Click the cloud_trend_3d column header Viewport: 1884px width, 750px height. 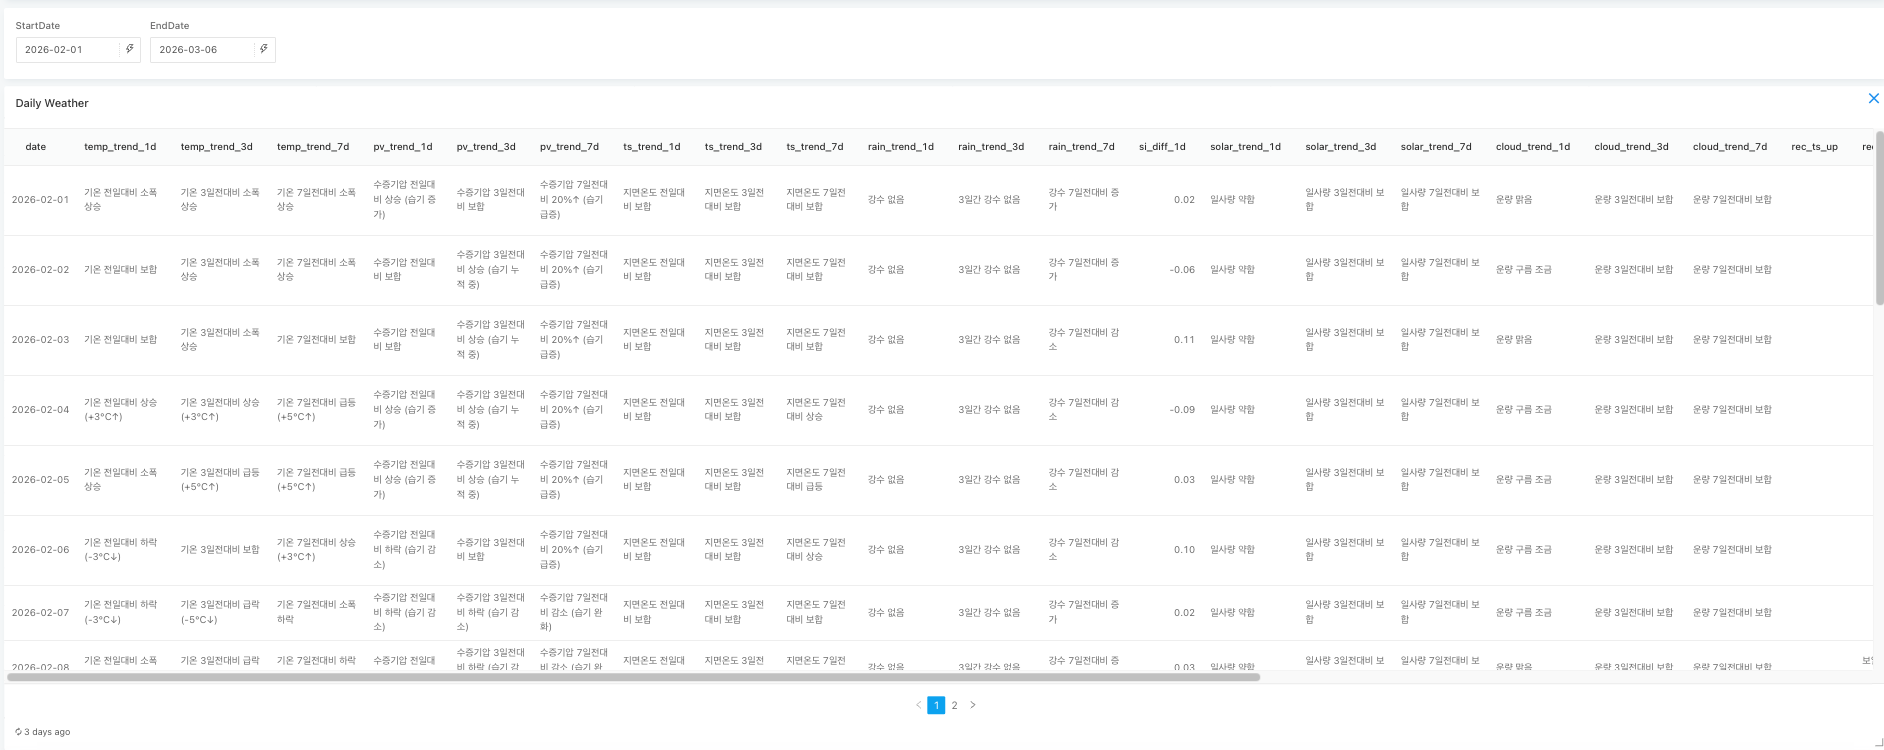(x=1631, y=147)
